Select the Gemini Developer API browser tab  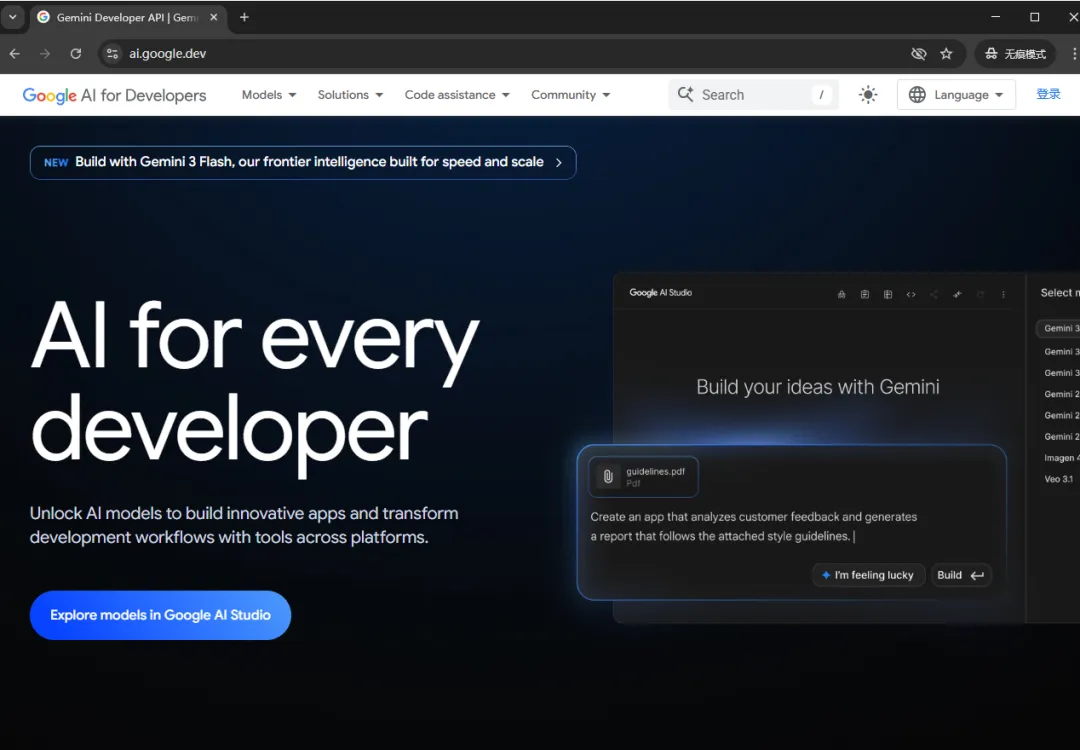pyautogui.click(x=127, y=17)
